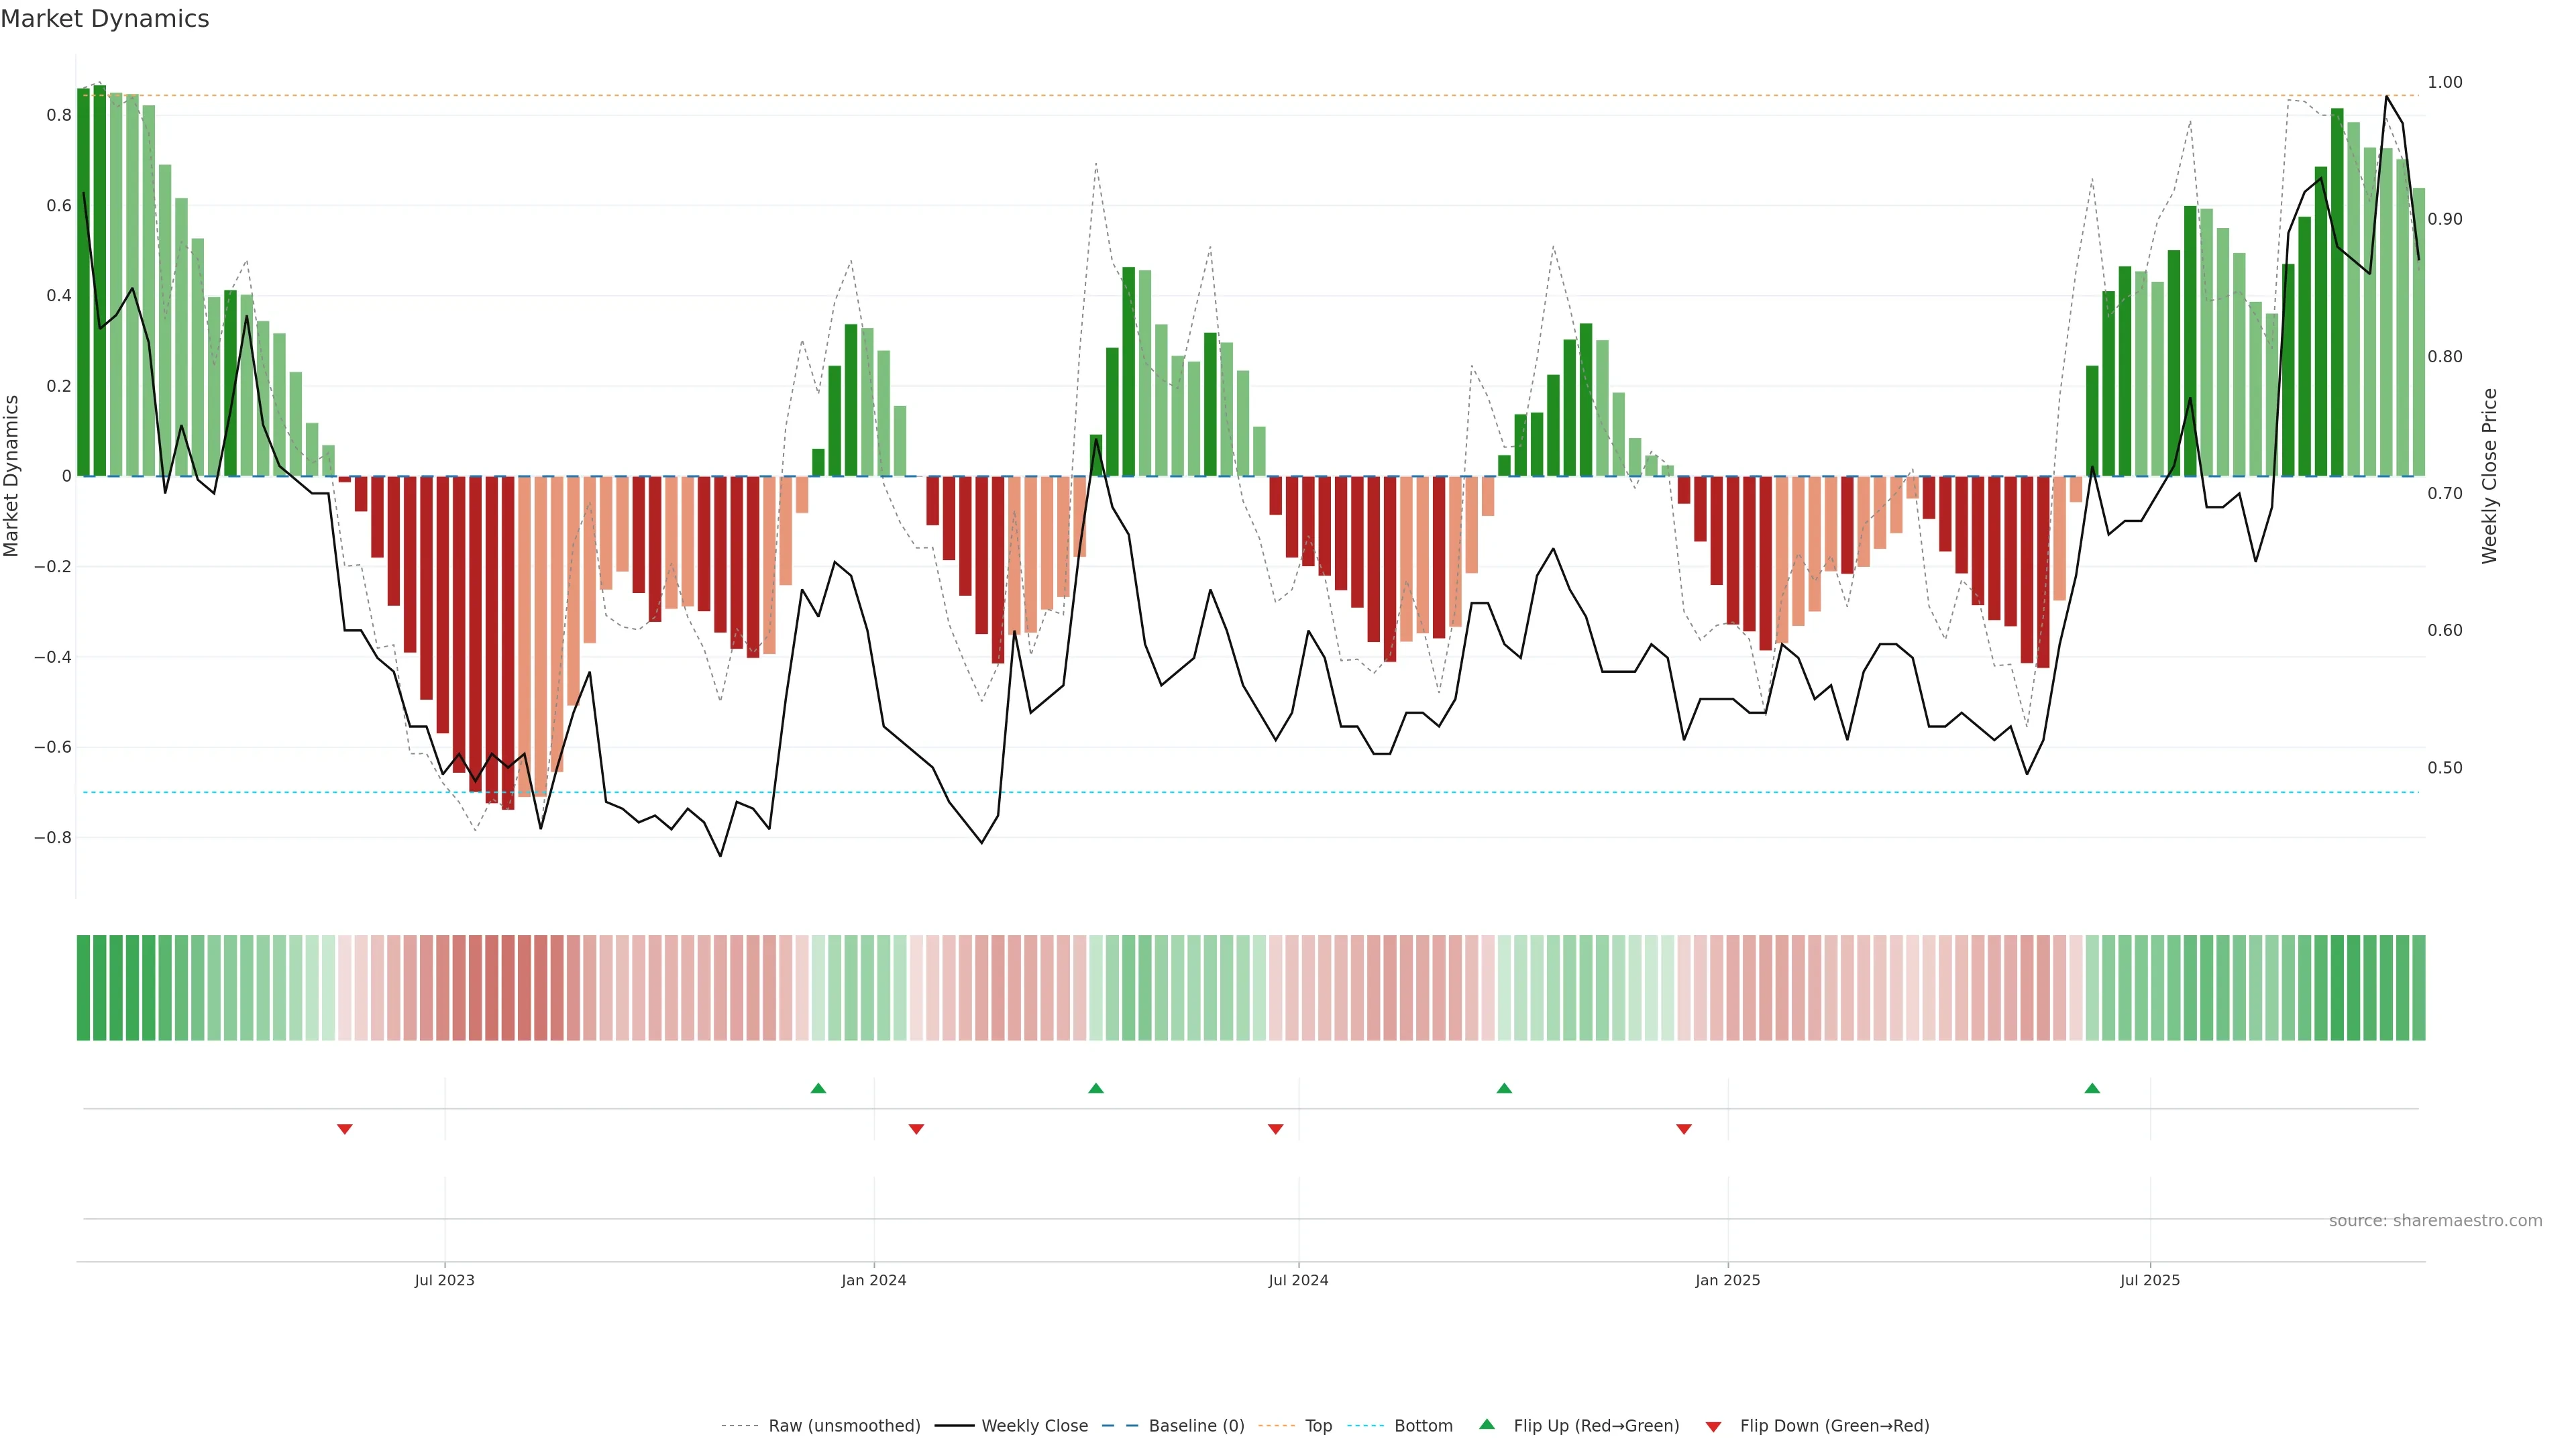Screen dimensions: 2576x1449
Task: Click the source: sharemaestro.com text
Action: [2435, 1221]
